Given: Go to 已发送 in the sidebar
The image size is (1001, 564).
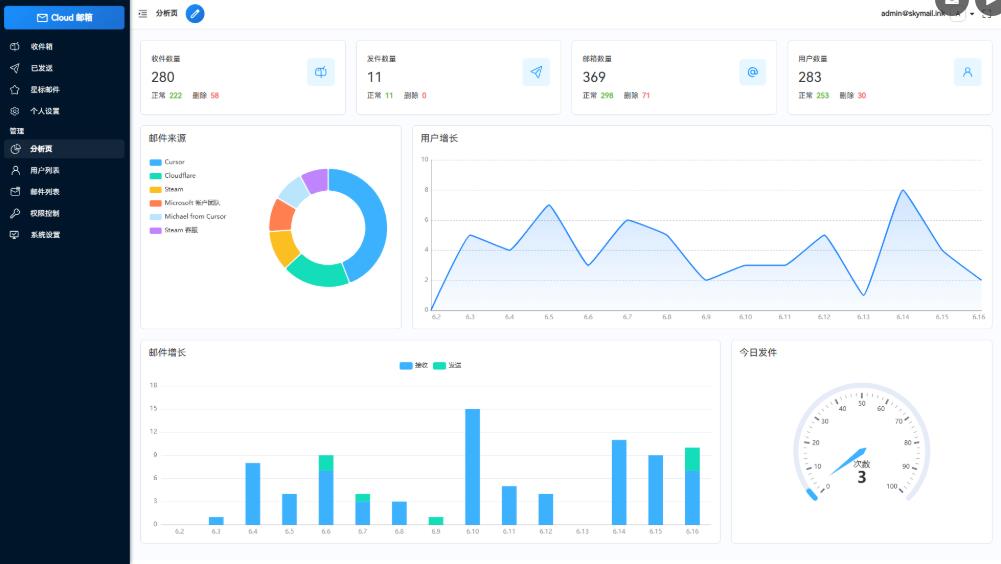Looking at the screenshot, I should click(41, 68).
